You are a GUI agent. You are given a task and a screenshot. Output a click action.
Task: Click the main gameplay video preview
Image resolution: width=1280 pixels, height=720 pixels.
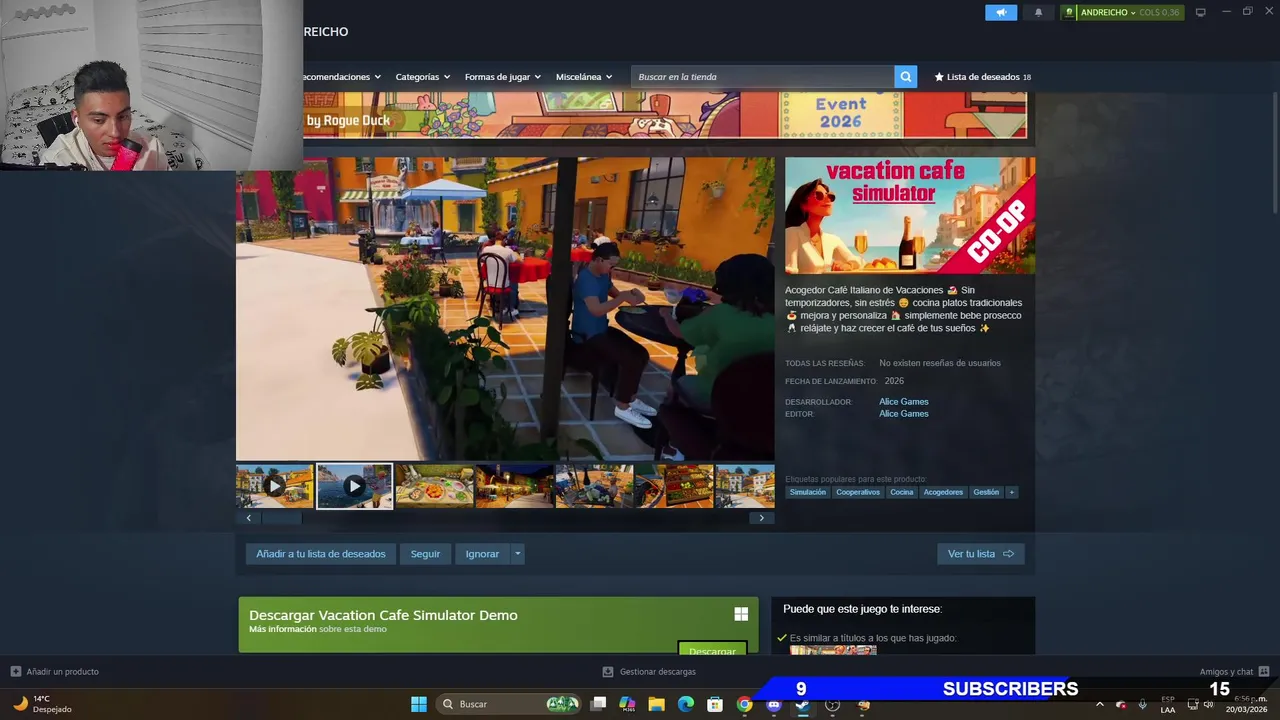(x=505, y=308)
